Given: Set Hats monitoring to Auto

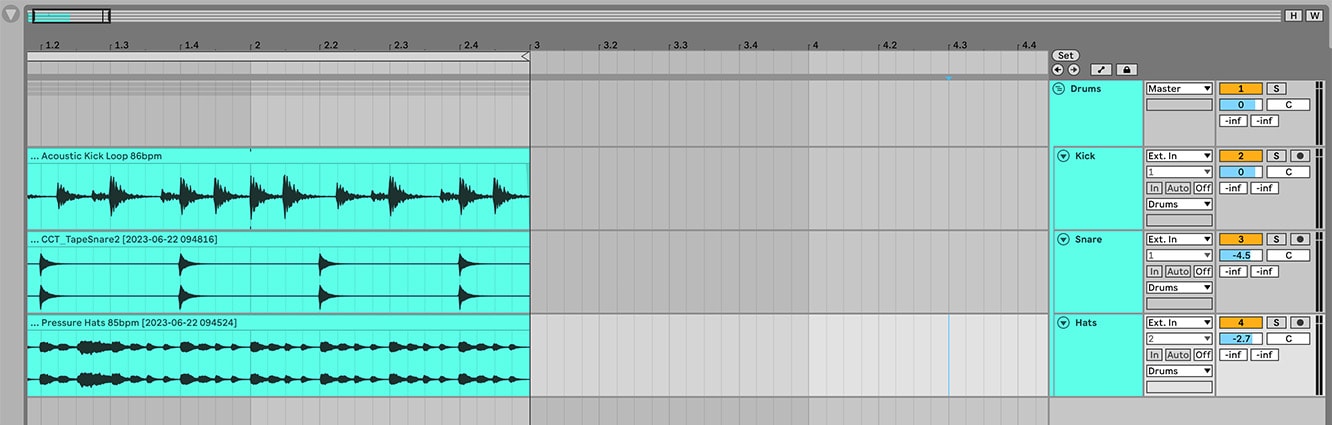Looking at the screenshot, I should (x=1178, y=354).
